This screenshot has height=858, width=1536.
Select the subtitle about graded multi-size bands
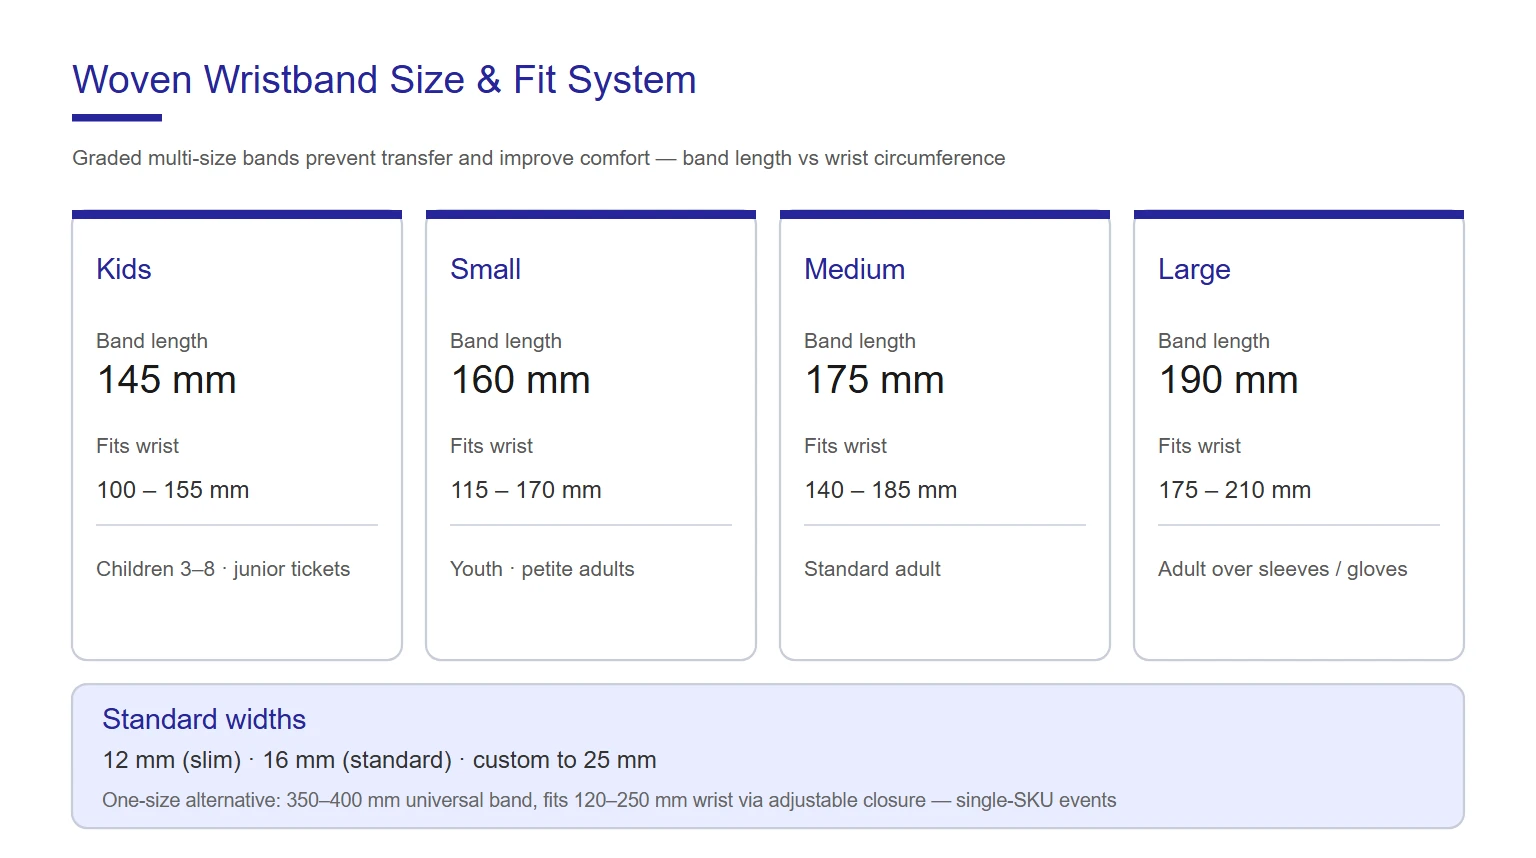[539, 158]
